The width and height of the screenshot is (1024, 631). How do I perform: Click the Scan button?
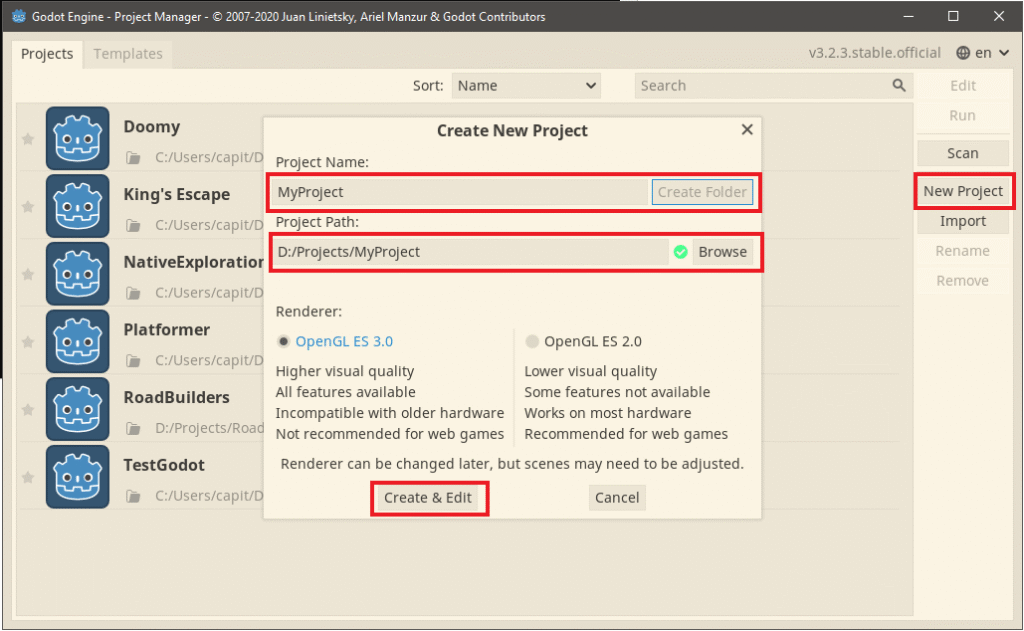tap(963, 153)
